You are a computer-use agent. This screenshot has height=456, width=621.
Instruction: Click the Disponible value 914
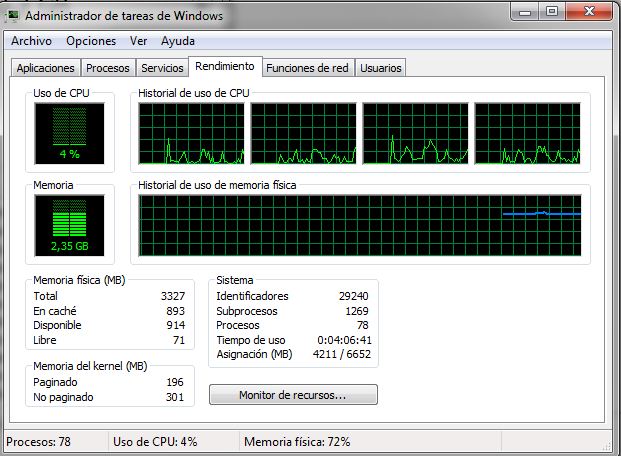(x=175, y=325)
